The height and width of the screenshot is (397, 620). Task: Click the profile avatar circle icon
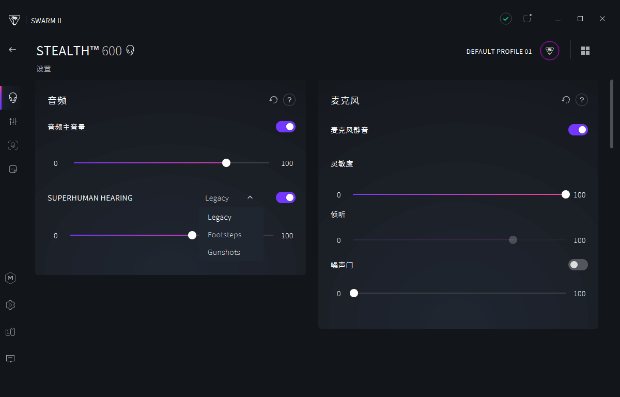(x=550, y=51)
